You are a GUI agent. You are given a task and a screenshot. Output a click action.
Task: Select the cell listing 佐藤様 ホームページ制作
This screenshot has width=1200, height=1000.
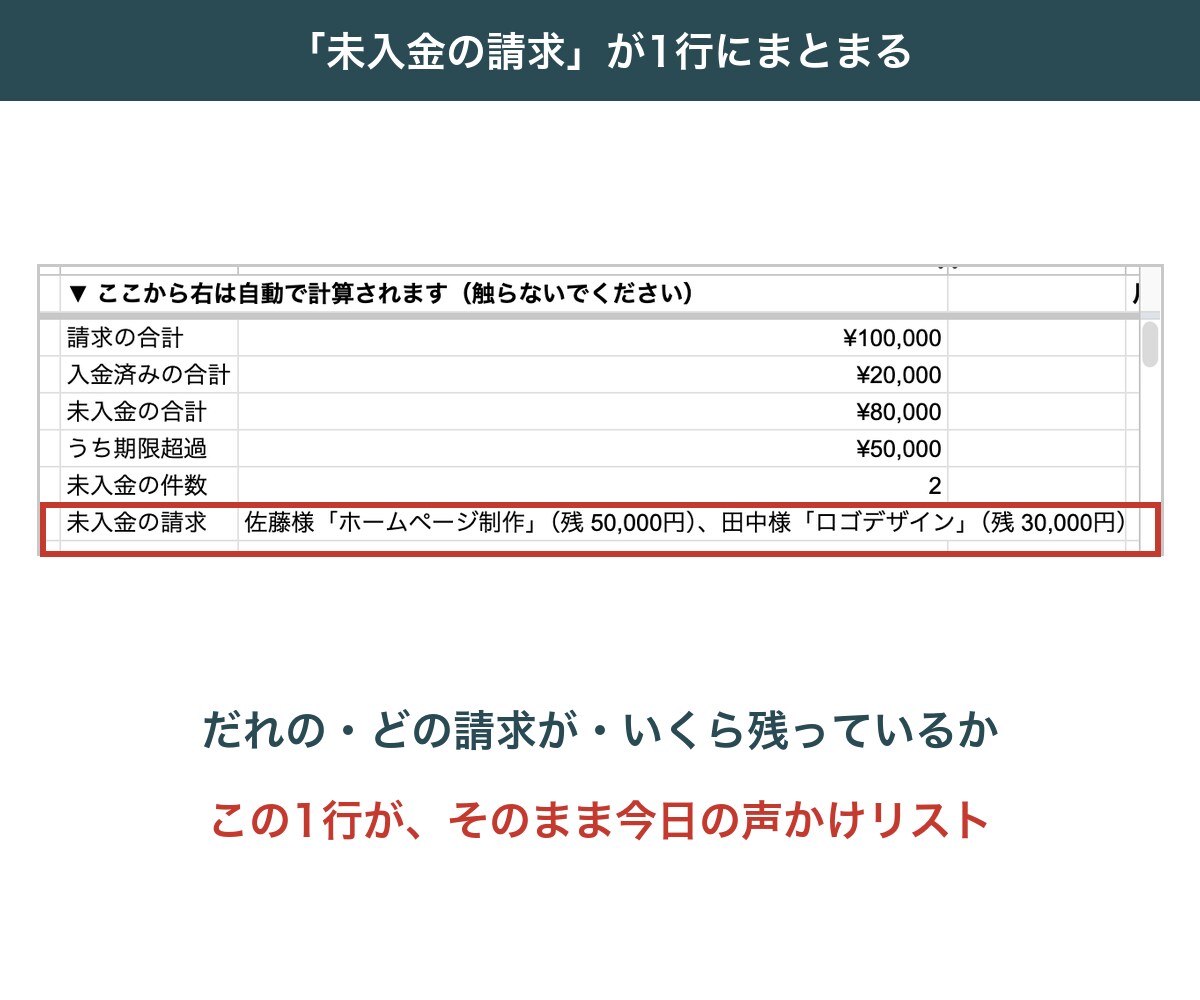click(685, 522)
